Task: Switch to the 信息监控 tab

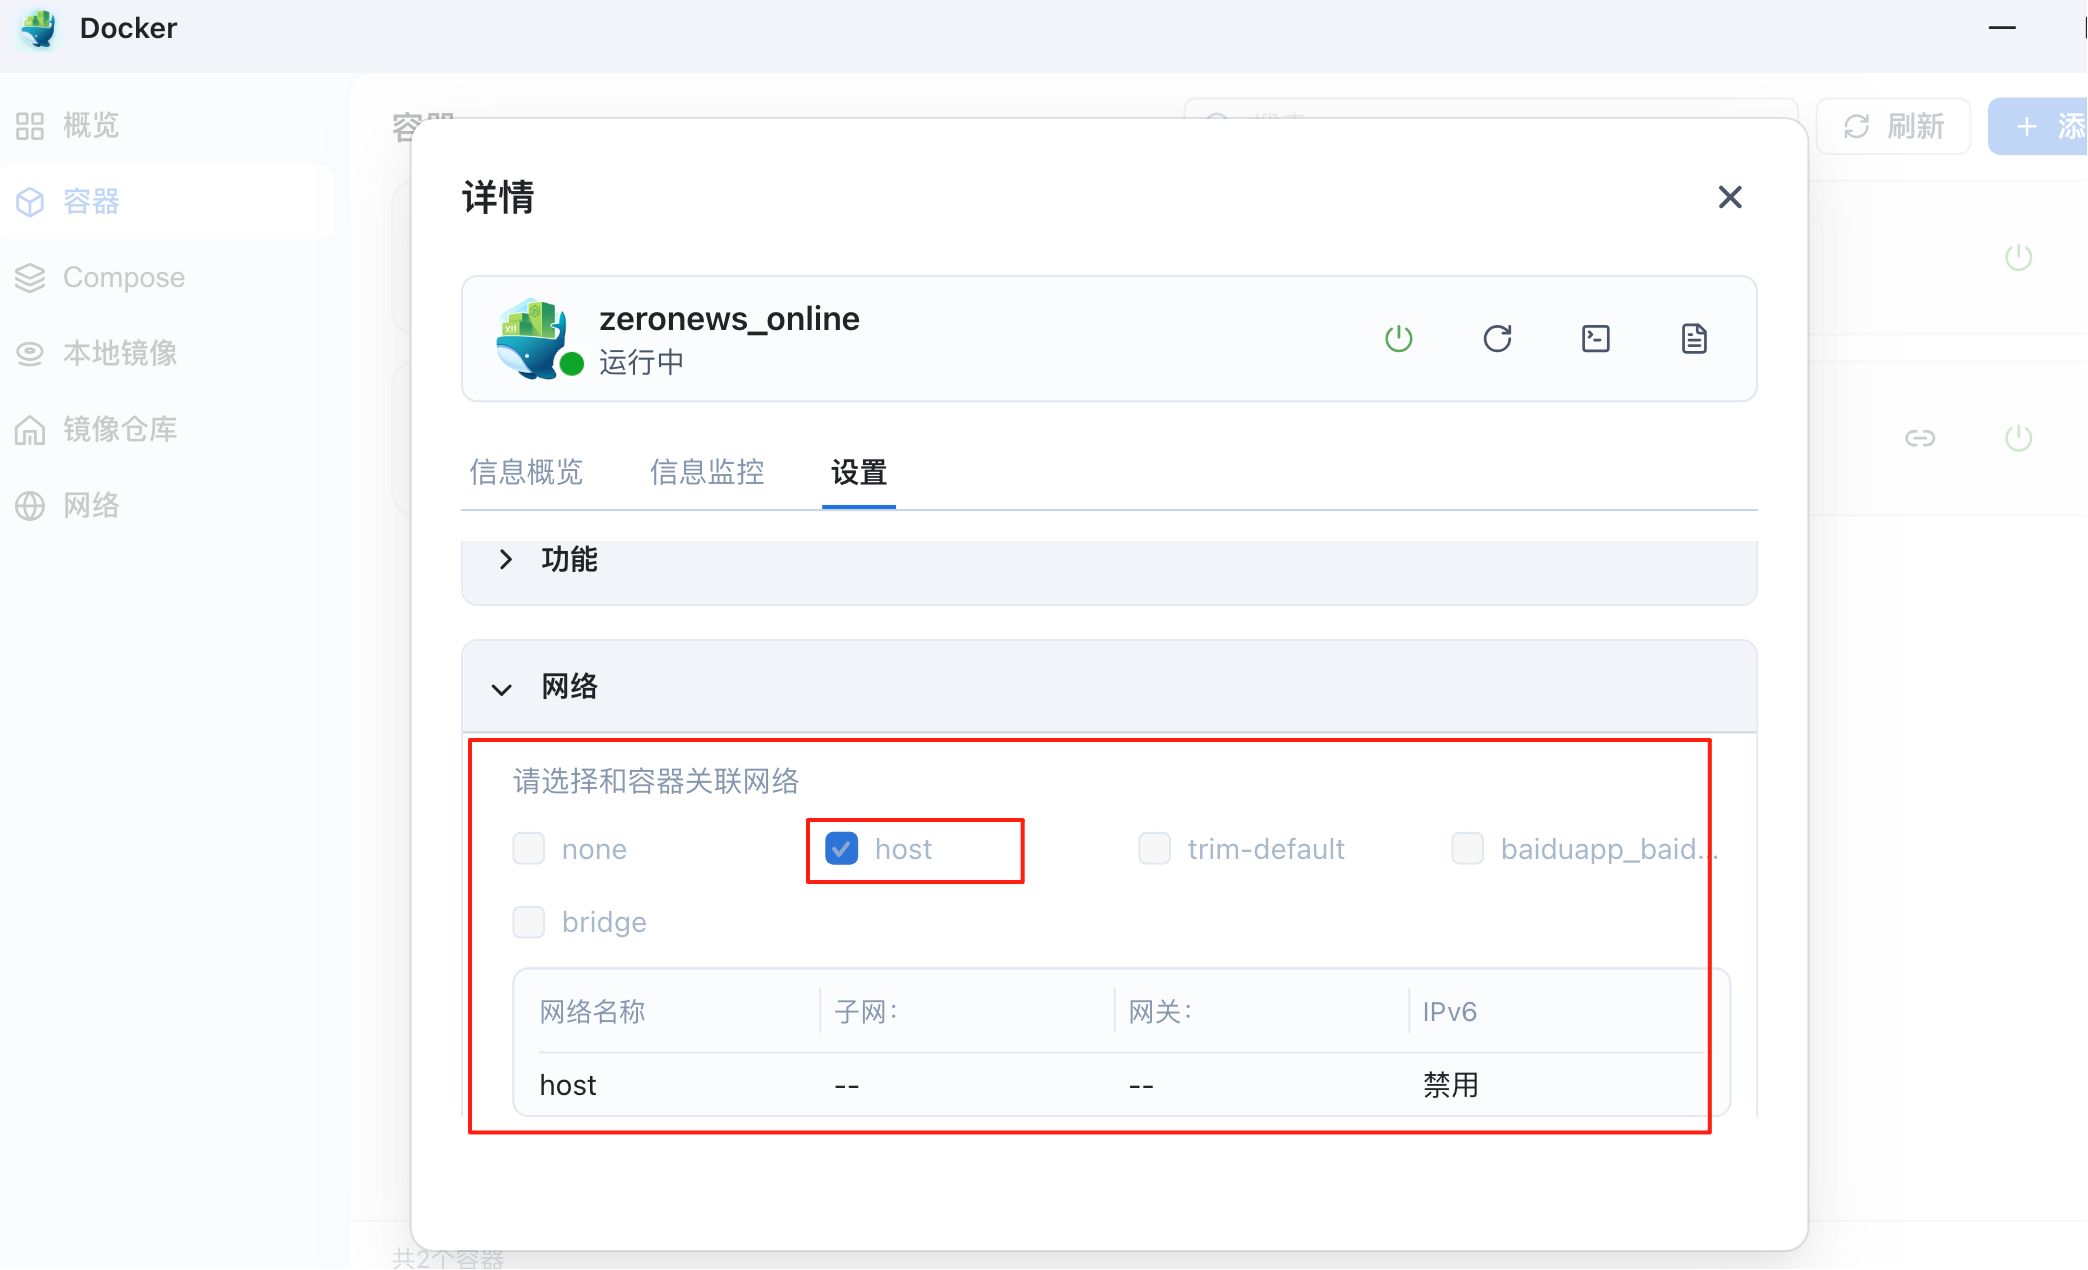Action: [x=706, y=472]
